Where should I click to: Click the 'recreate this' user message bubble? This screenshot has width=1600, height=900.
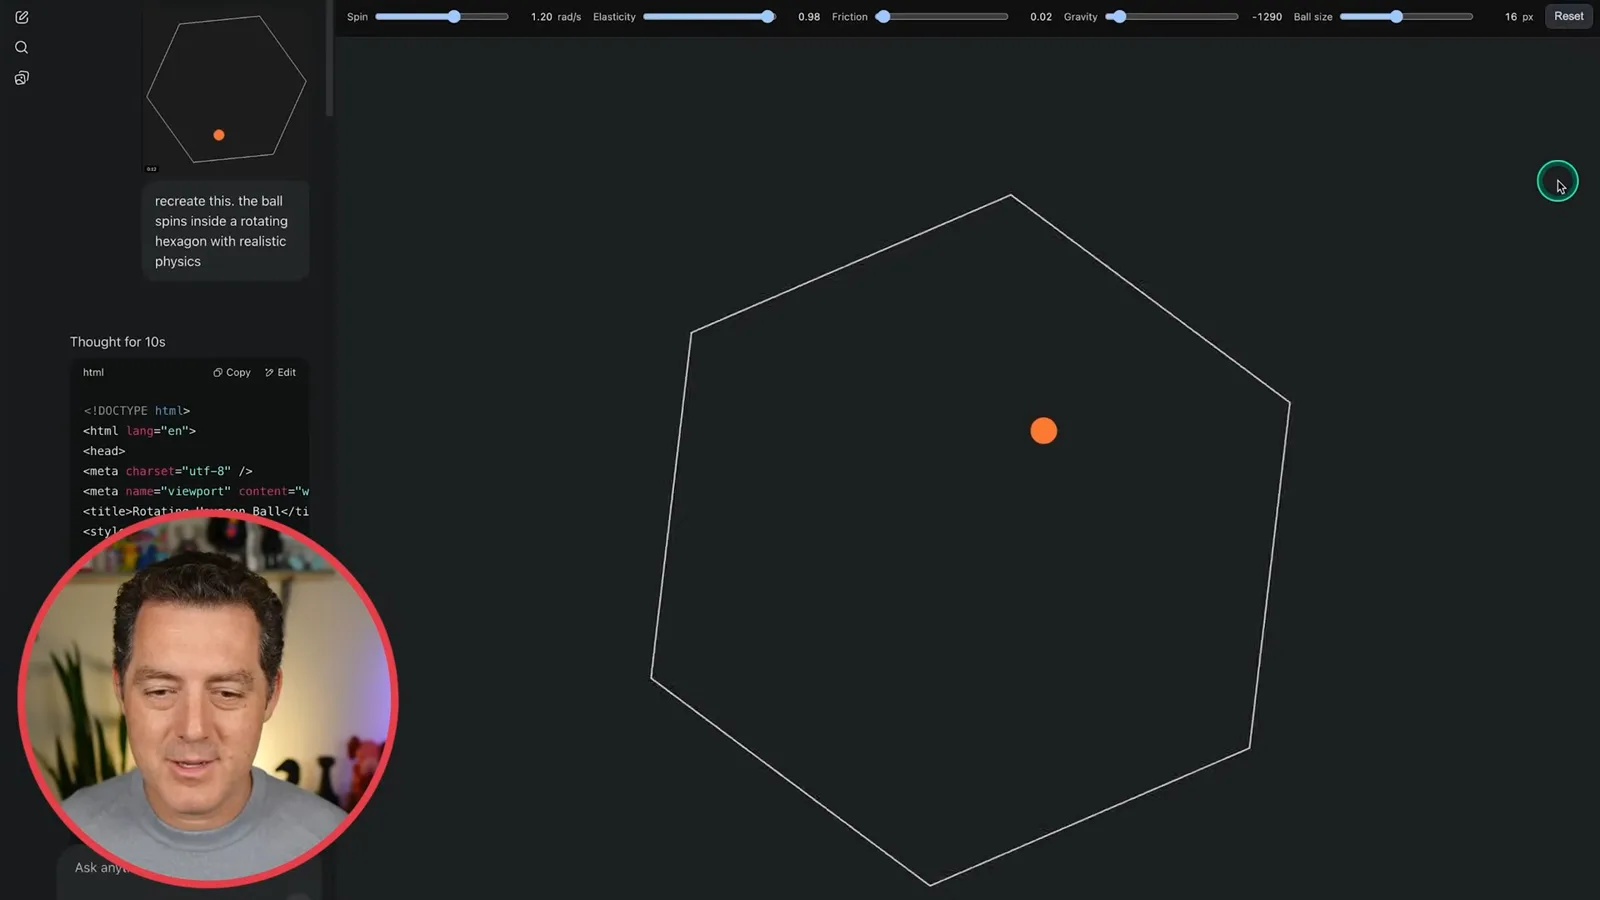226,231
